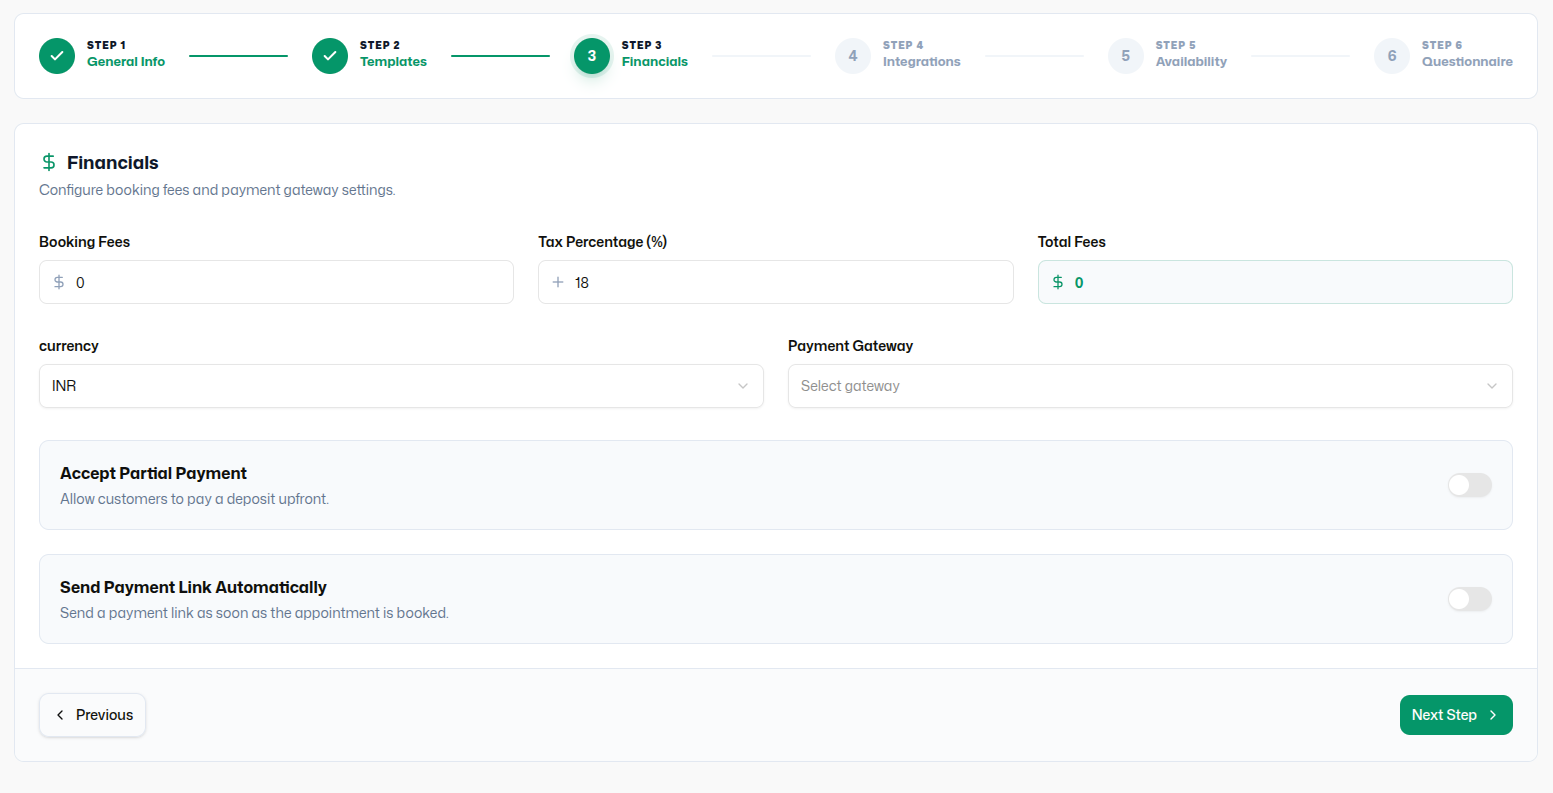Click the Payment Gateway label

pyautogui.click(x=850, y=346)
